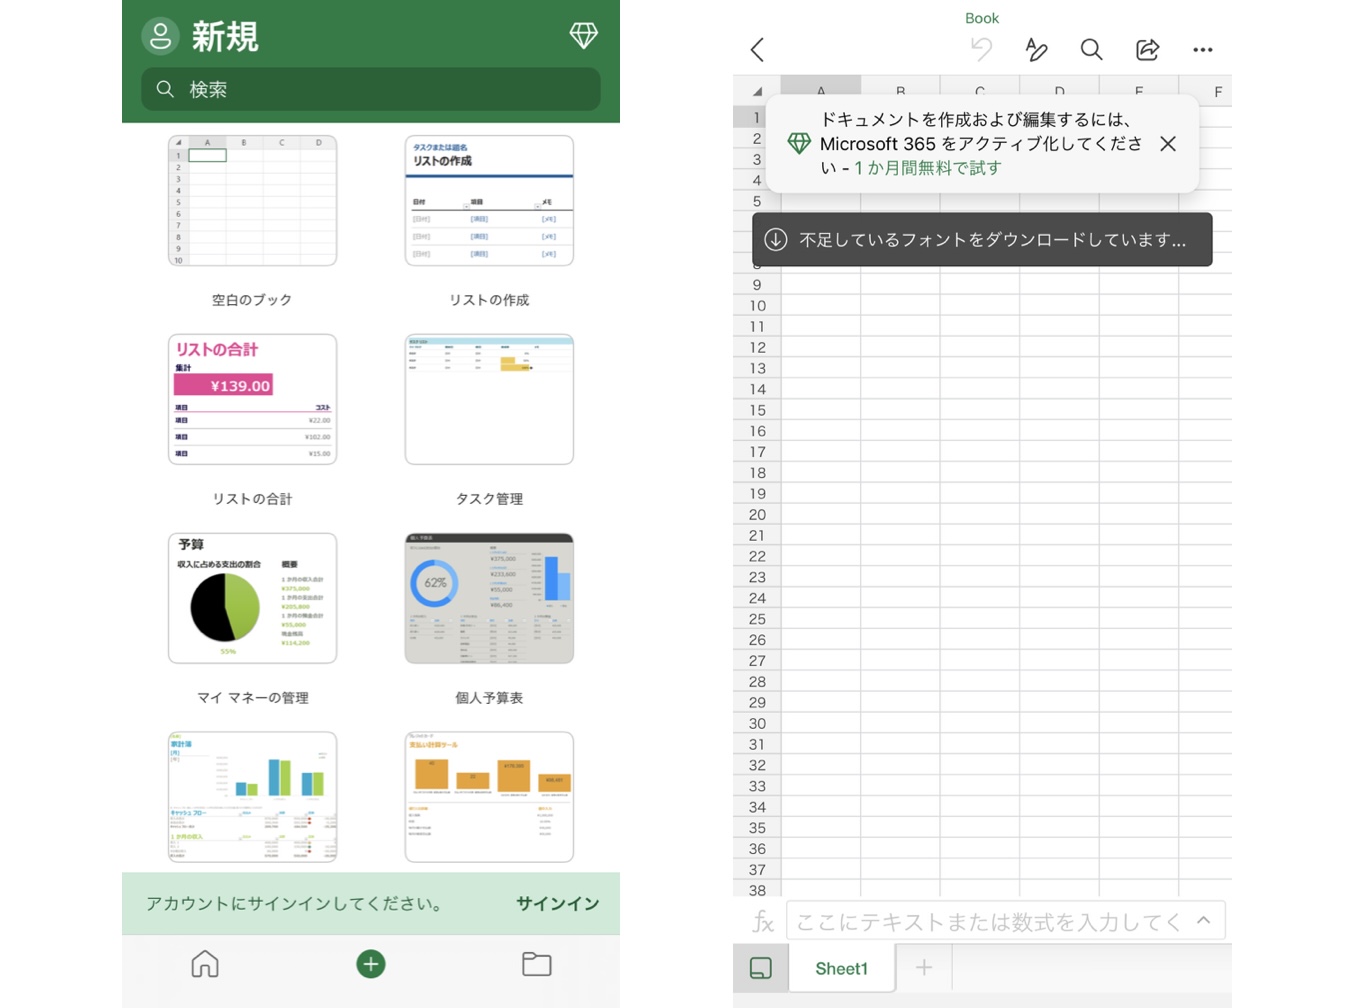Select row 30 header
1358x1008 pixels.
coord(757,724)
